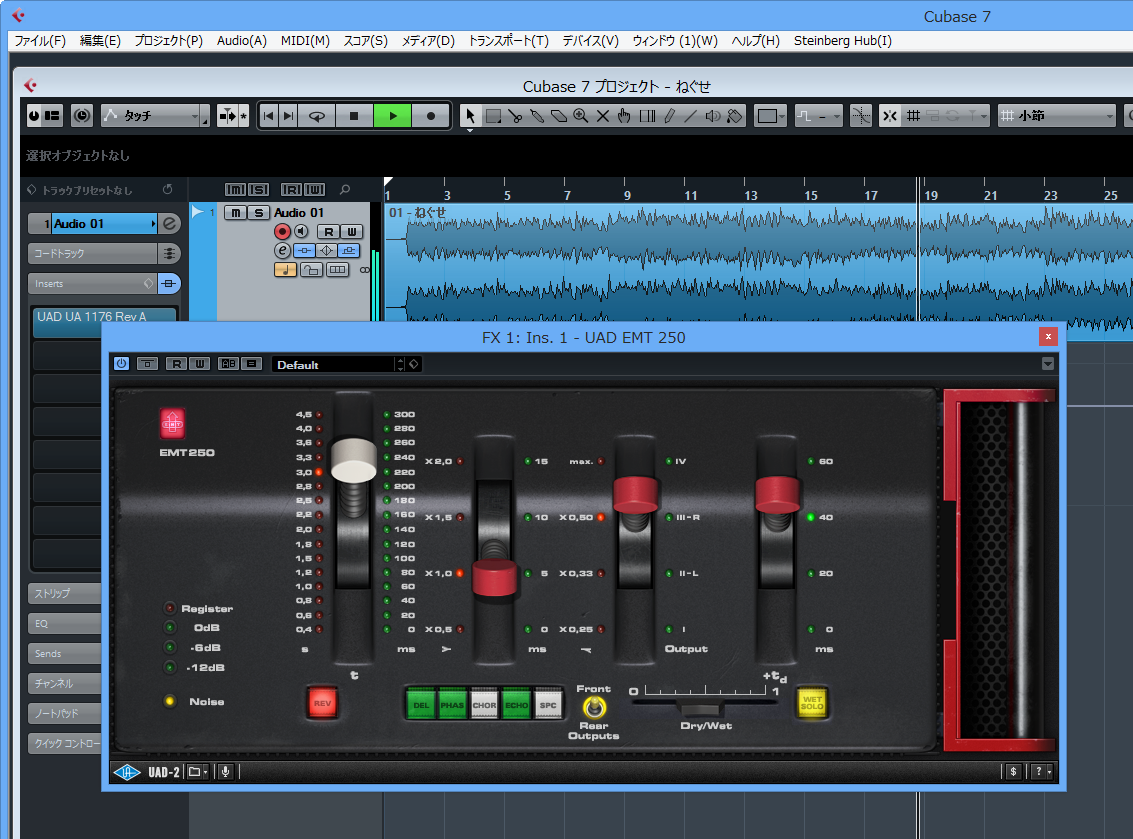Toggle cycle loop mode

pyautogui.click(x=316, y=116)
